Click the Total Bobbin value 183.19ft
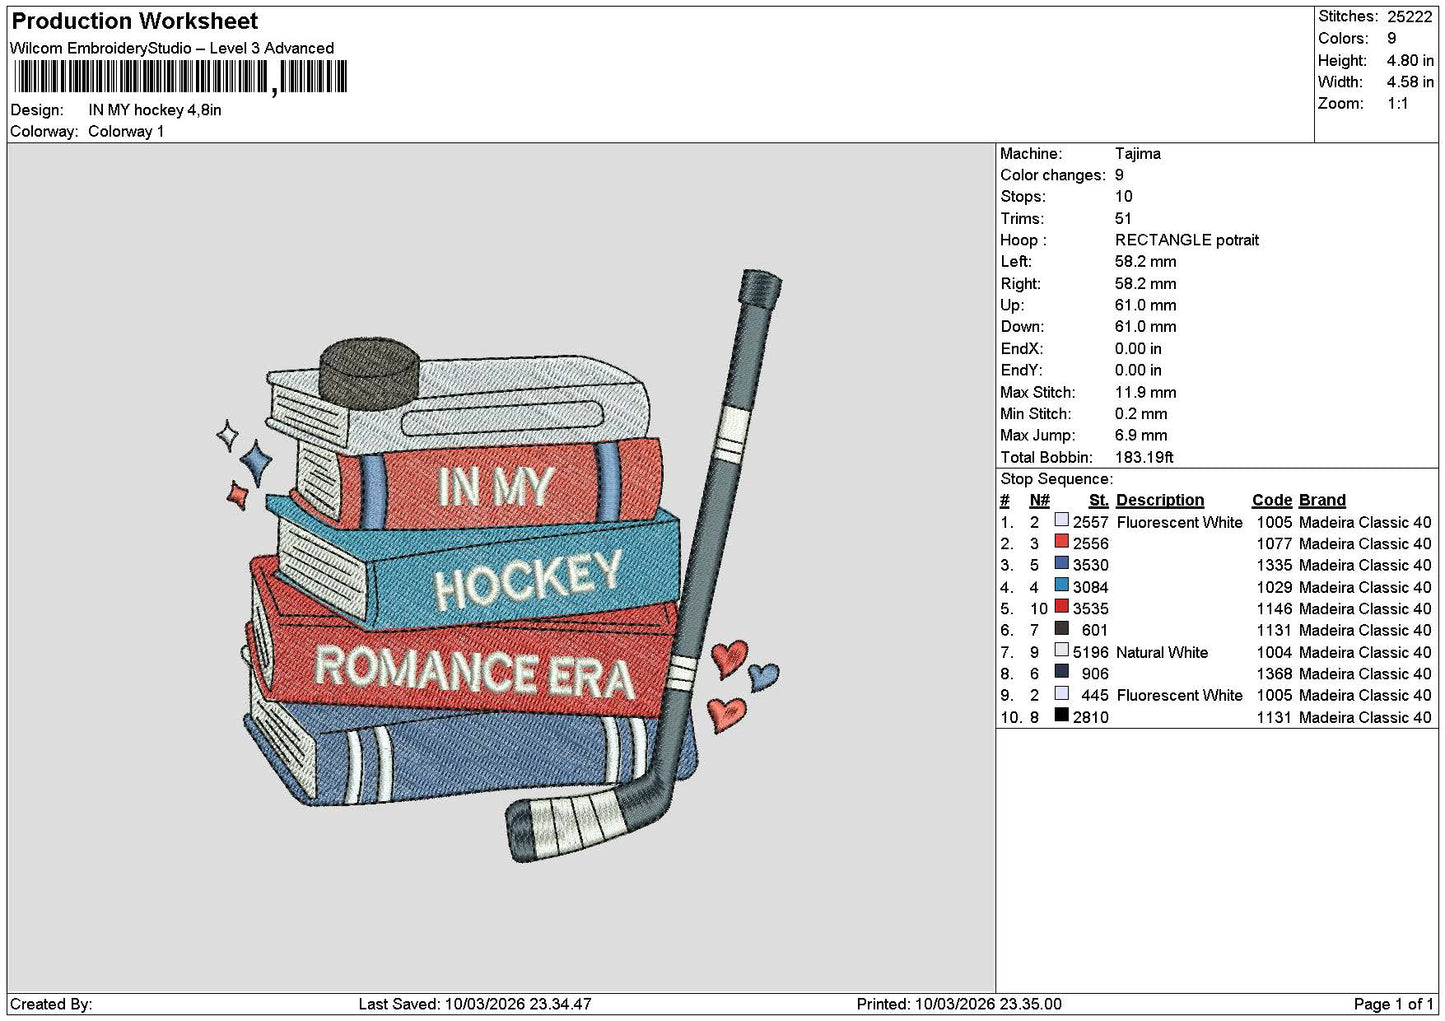Image resolution: width=1445 pixels, height=1021 pixels. click(1144, 457)
